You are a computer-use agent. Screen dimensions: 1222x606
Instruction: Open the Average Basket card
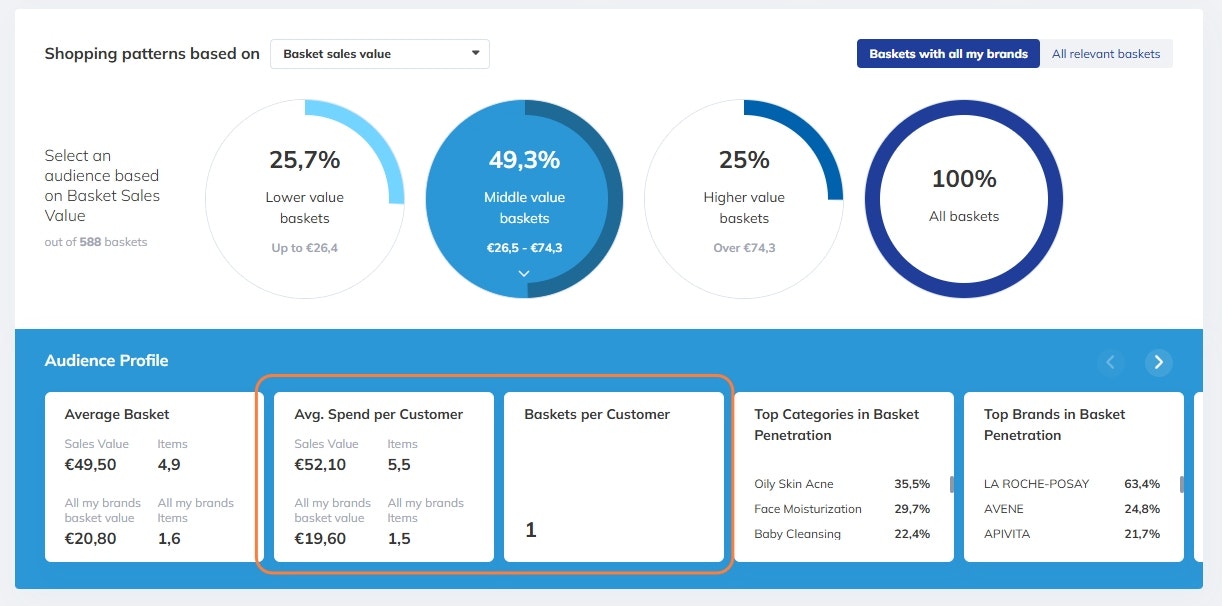click(154, 476)
